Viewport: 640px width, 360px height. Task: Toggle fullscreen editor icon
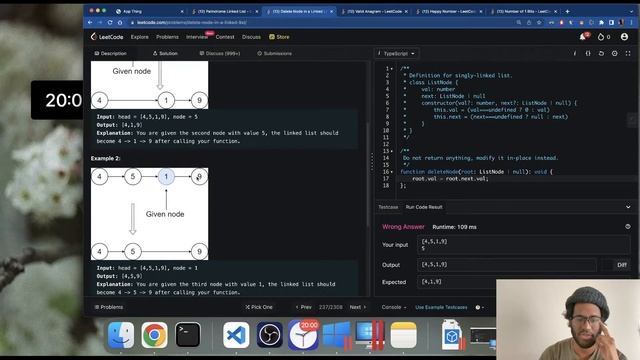628,53
